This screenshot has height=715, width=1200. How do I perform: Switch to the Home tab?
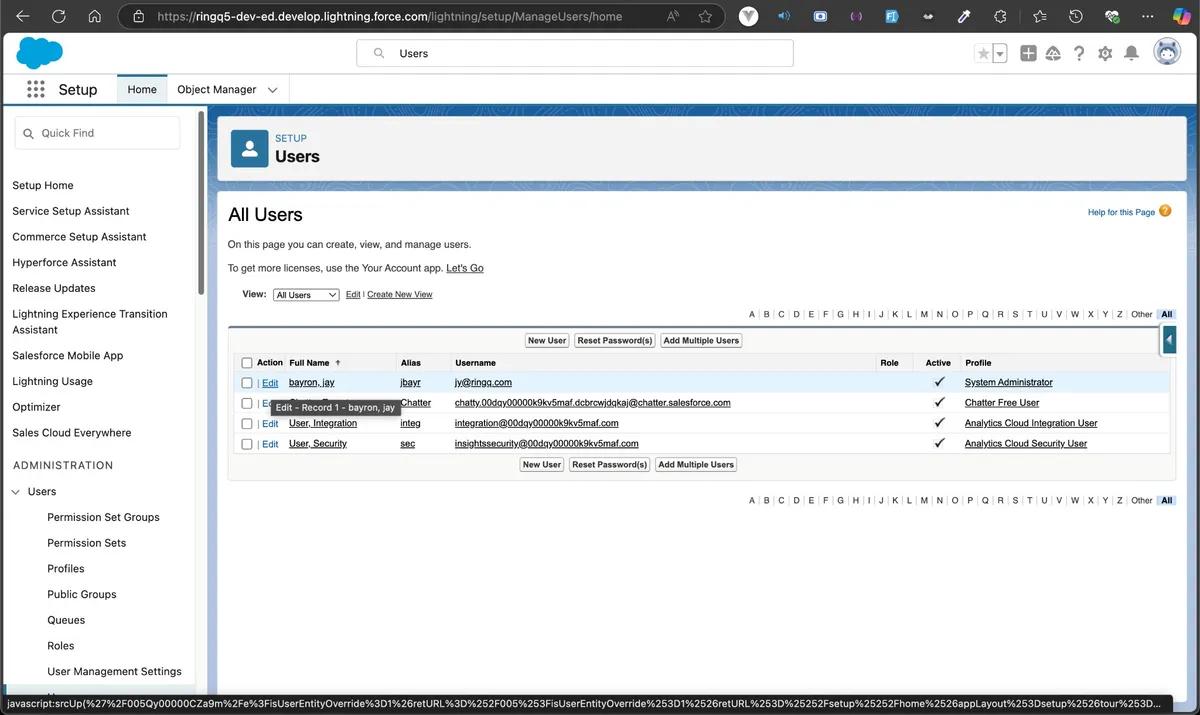pos(142,89)
